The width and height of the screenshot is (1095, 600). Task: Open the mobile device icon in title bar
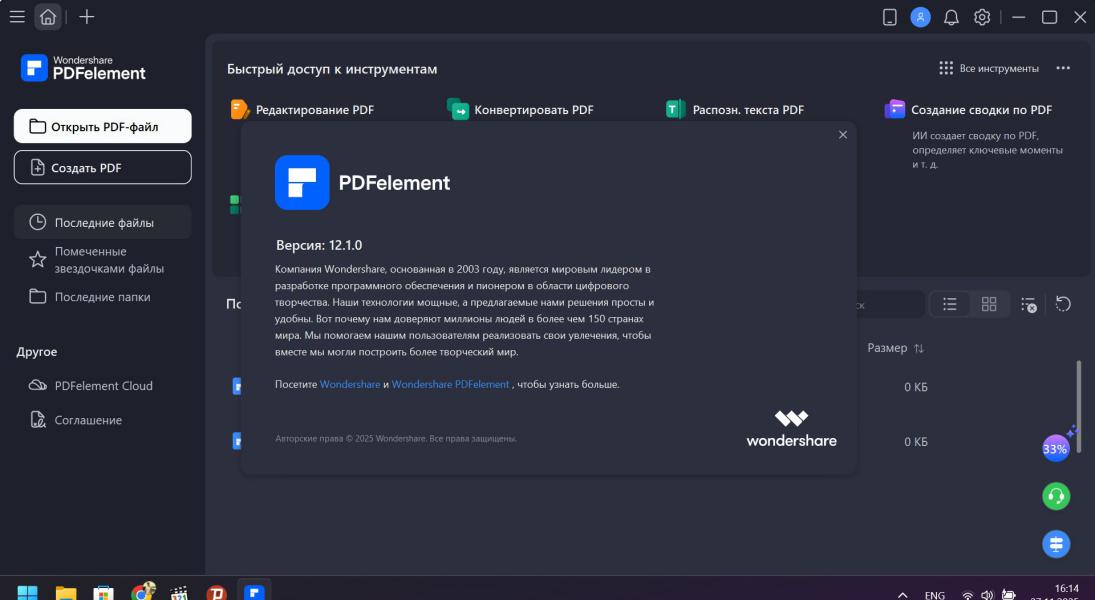[x=889, y=17]
